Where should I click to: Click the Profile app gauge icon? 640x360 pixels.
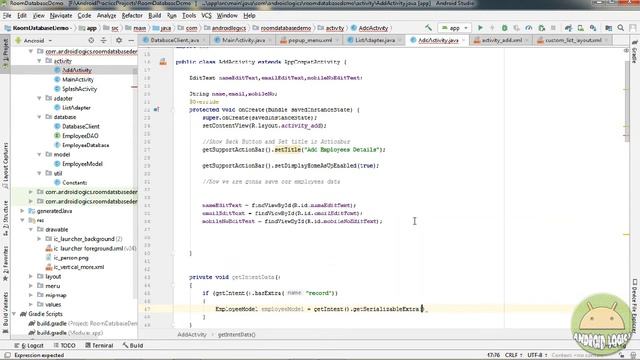point(529,28)
